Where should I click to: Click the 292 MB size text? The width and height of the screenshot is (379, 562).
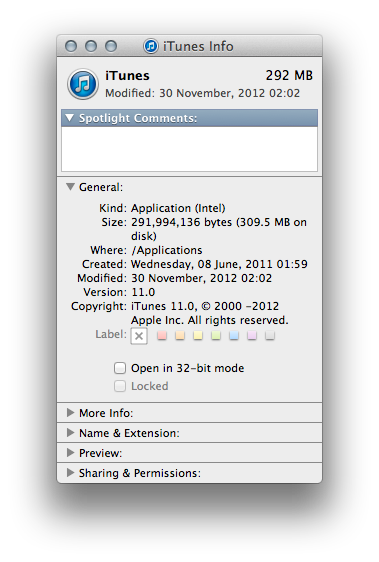289,75
